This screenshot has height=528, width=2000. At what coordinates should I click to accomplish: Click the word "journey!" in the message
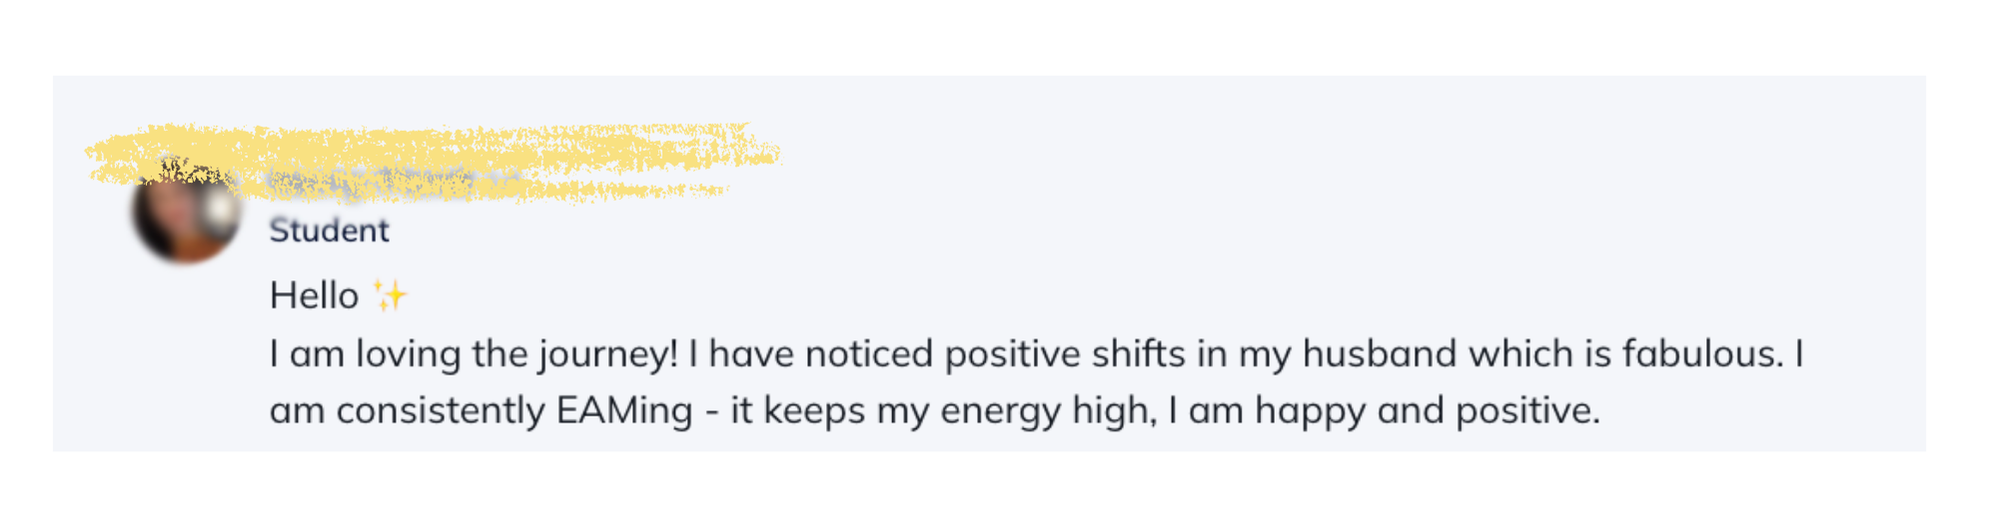pyautogui.click(x=608, y=355)
